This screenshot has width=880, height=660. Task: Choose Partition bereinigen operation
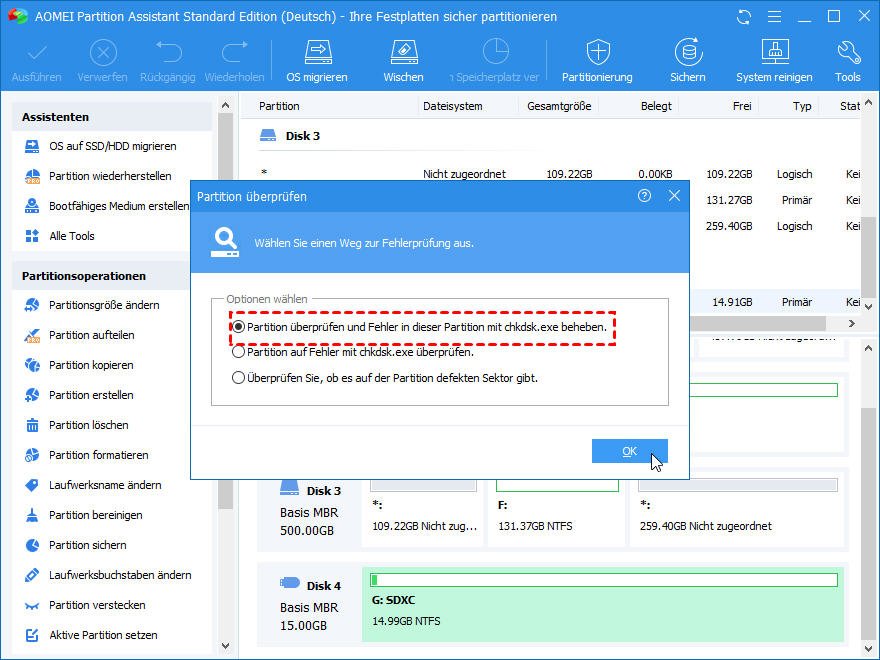84,515
